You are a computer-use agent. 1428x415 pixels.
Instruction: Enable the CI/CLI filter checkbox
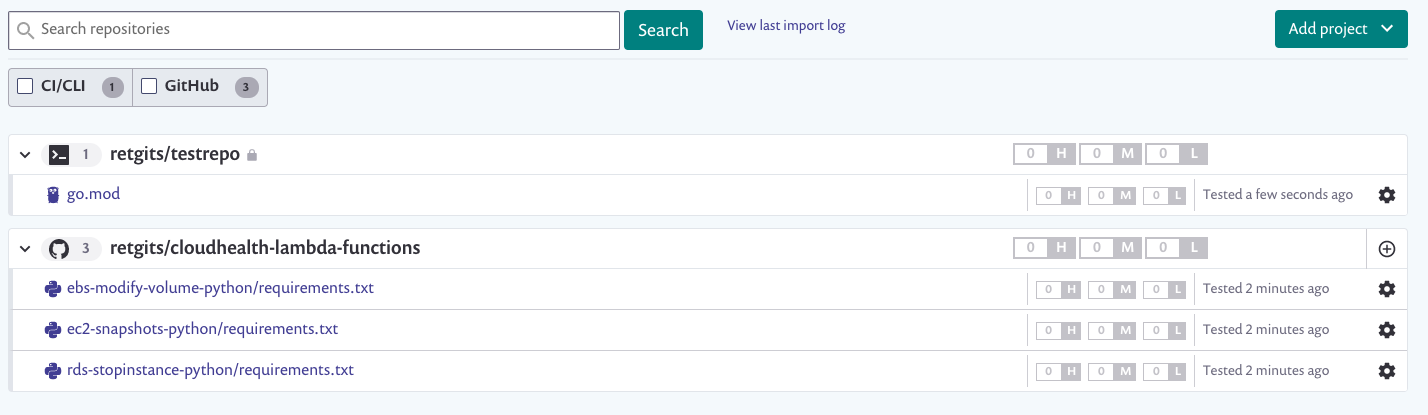coord(26,86)
